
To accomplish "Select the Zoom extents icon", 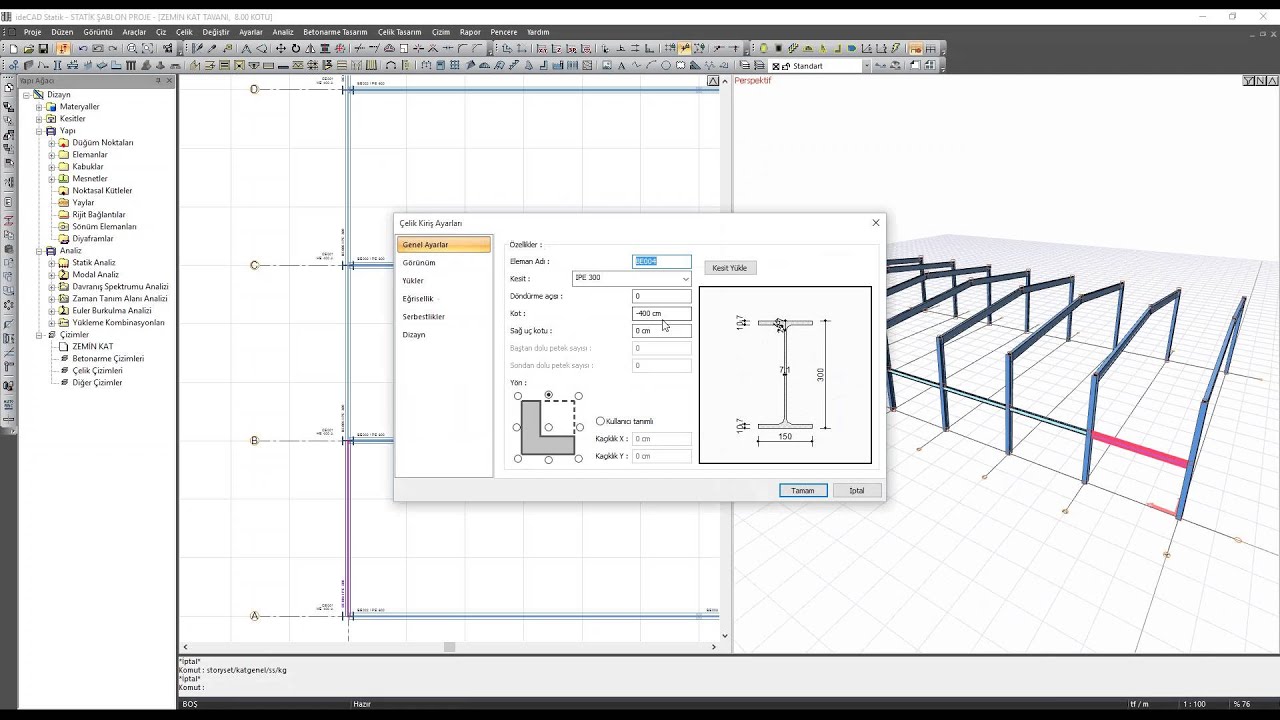I will 147,48.
